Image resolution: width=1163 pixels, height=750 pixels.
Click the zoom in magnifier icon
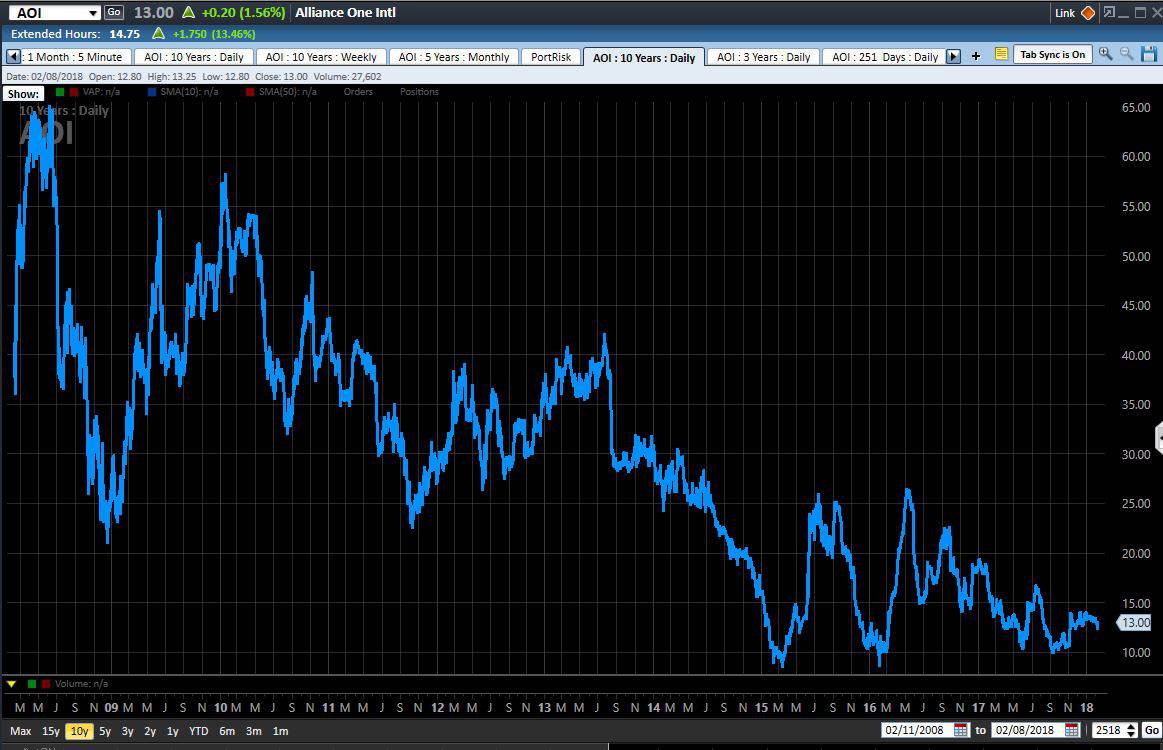coord(1105,54)
